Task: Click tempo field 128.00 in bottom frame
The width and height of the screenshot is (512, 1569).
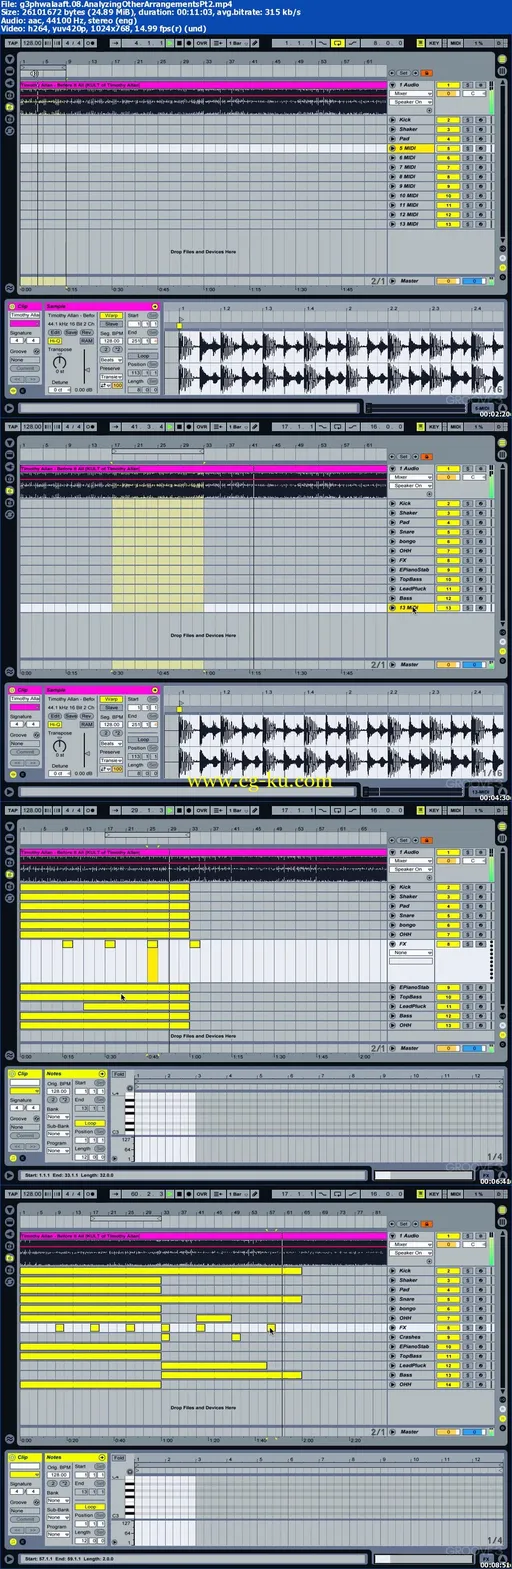Action: 32,1193
